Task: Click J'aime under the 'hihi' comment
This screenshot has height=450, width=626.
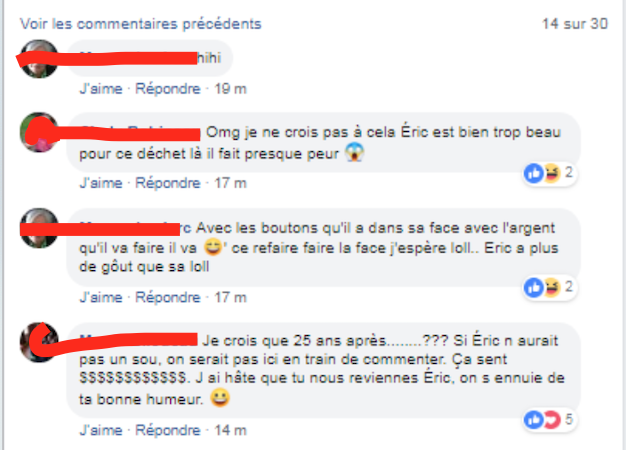Action: (101, 89)
